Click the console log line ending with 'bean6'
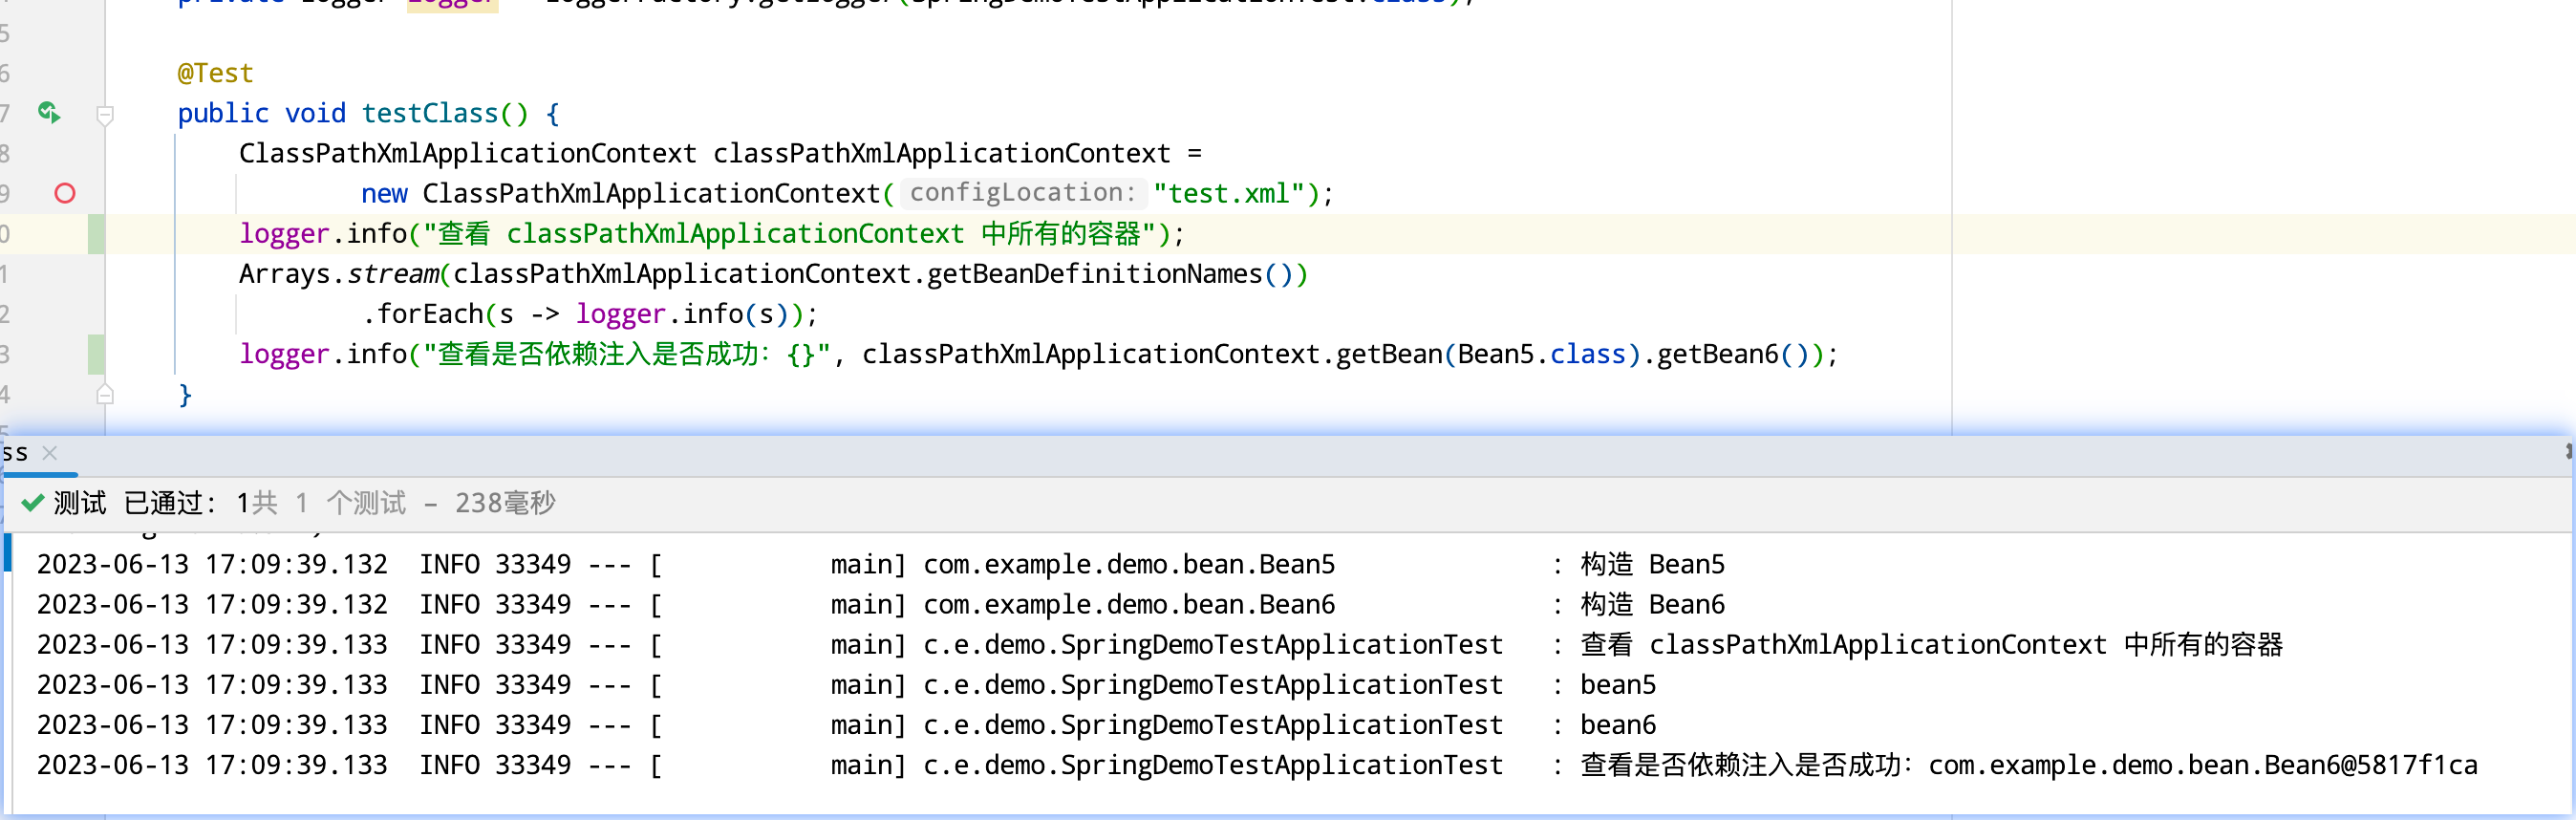2576x820 pixels. (847, 725)
